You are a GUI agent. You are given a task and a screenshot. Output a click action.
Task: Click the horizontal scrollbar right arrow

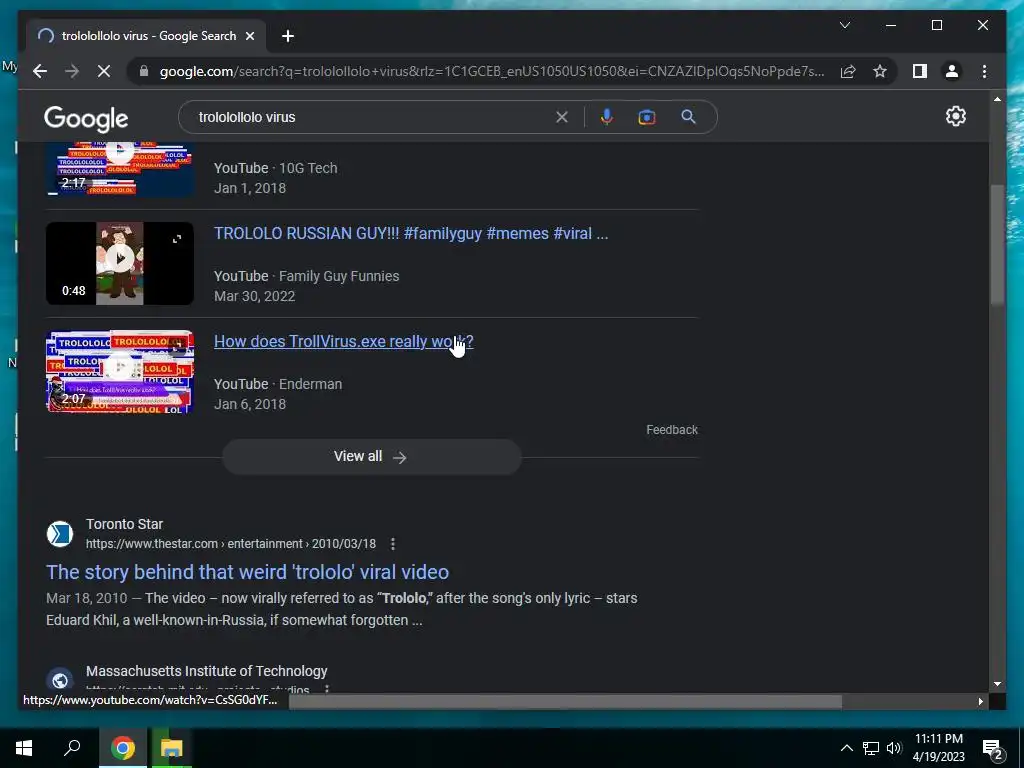(x=980, y=701)
